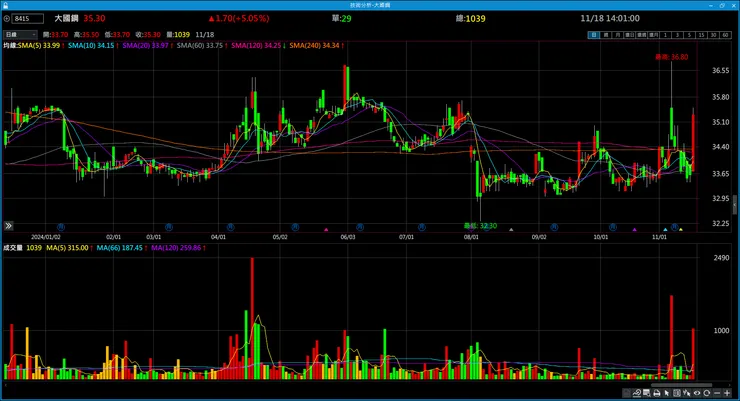The image size is (740, 401).
Task: Open the 日線 chart period dropdown
Action: pos(20,35)
